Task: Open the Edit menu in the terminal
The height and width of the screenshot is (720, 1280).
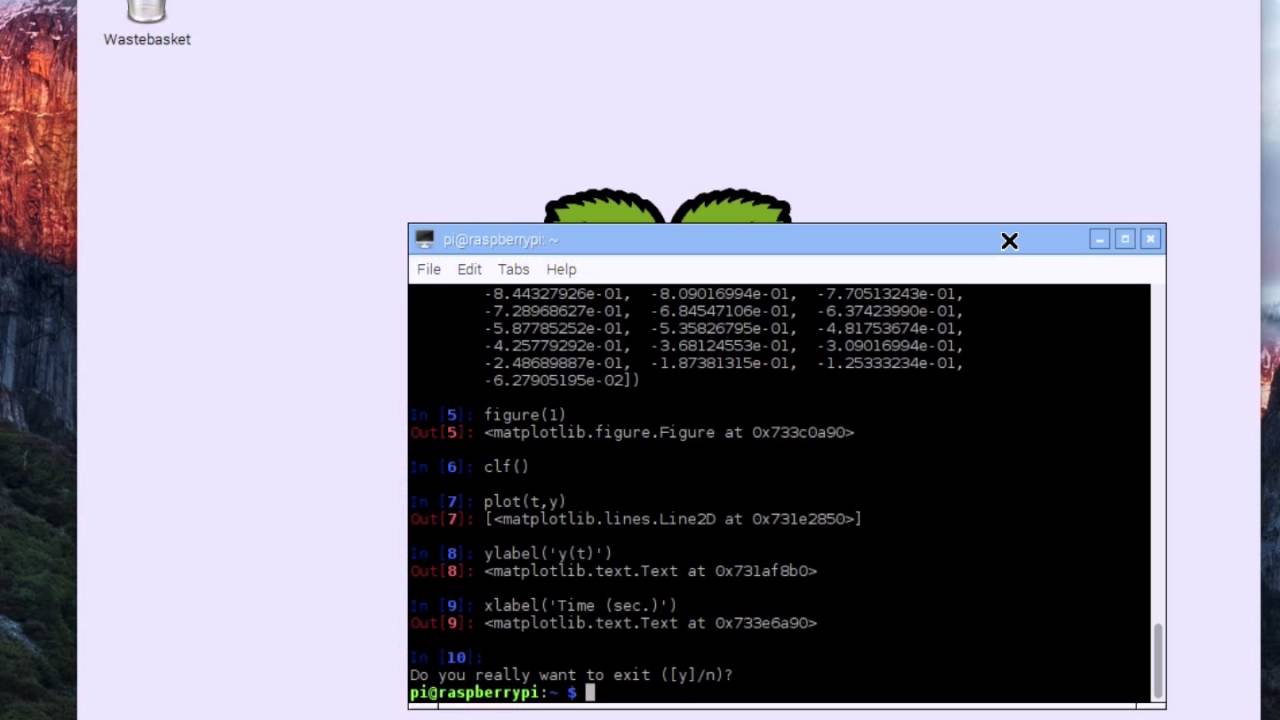Action: 469,269
